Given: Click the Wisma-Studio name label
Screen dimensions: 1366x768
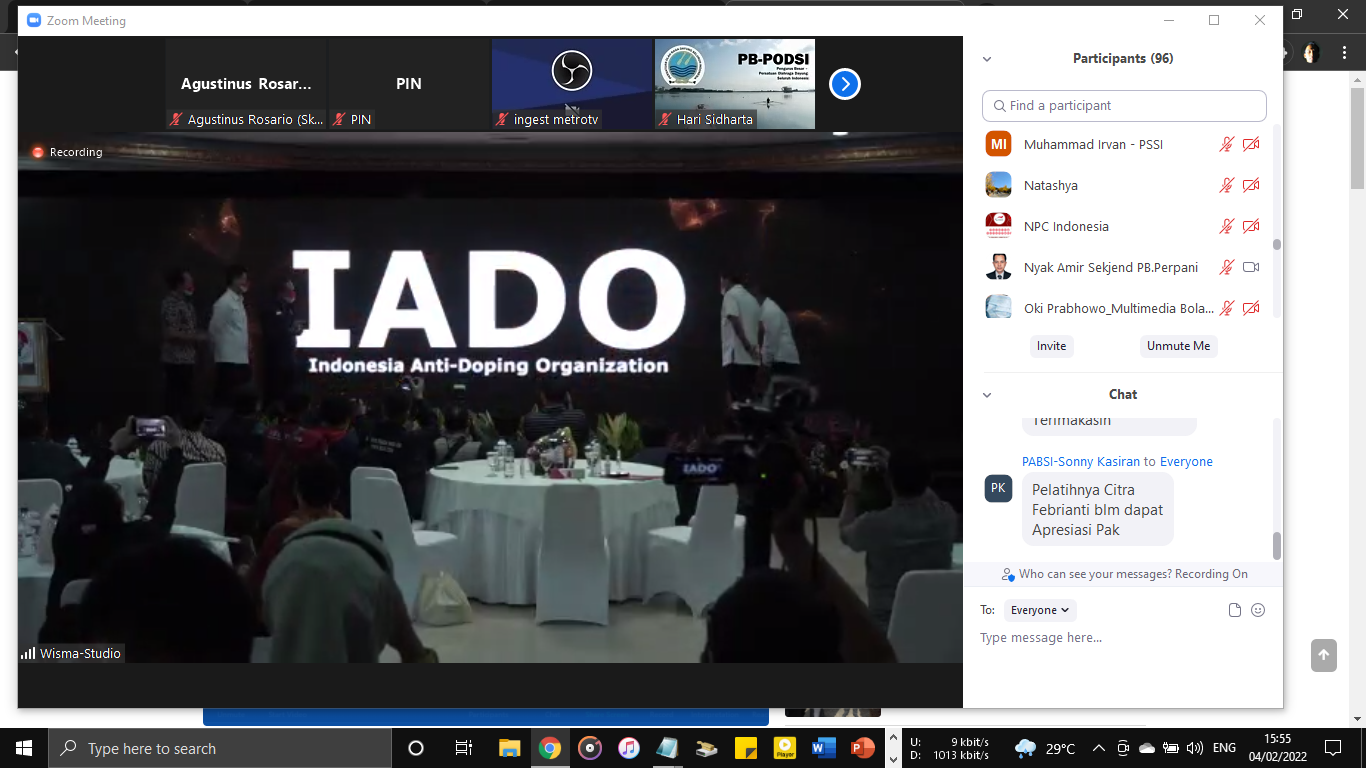Looking at the screenshot, I should pos(80,654).
